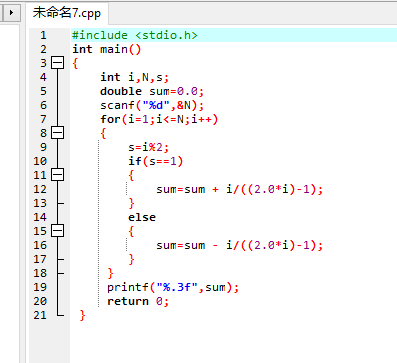
Task: Click closing brace on line 18
Action: click(x=111, y=273)
